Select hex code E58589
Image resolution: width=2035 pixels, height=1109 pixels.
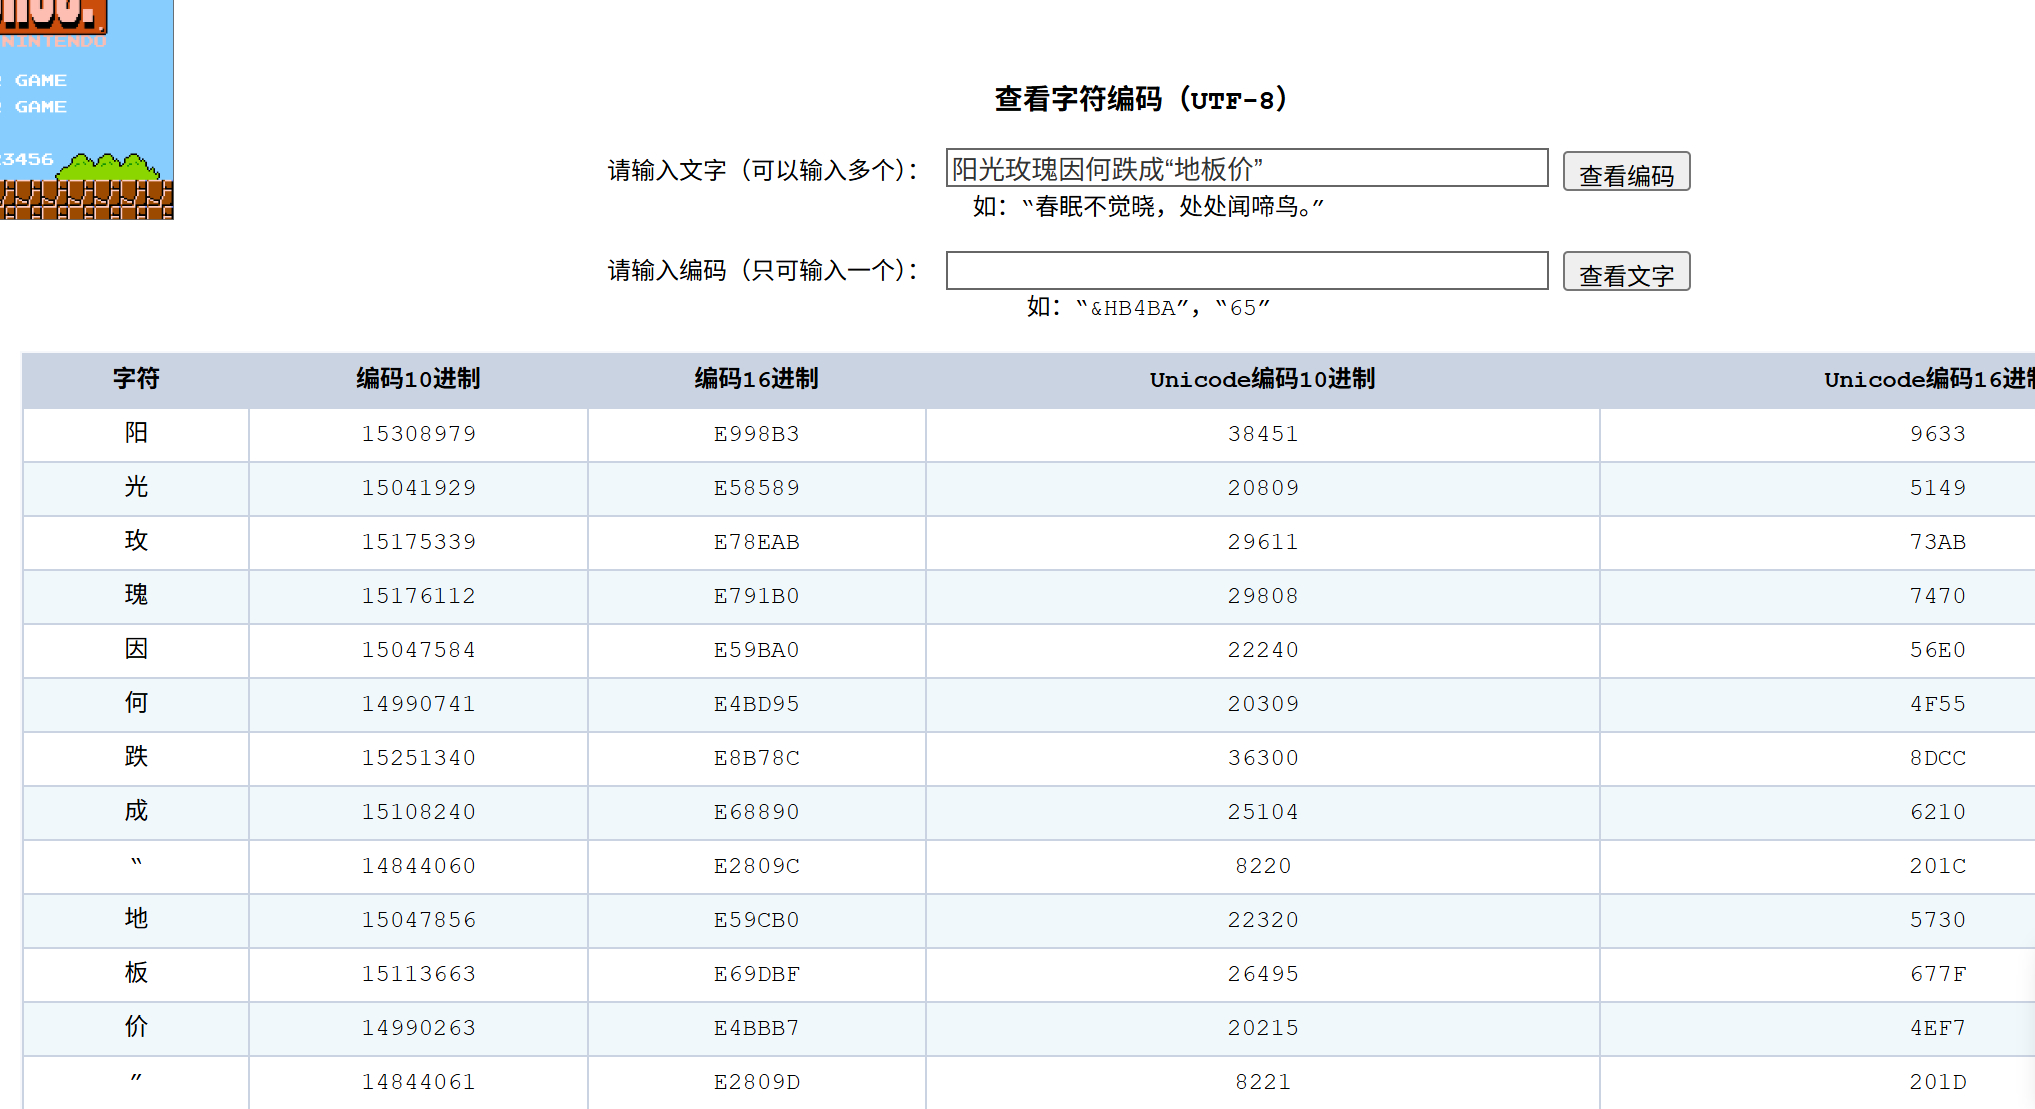pos(756,488)
